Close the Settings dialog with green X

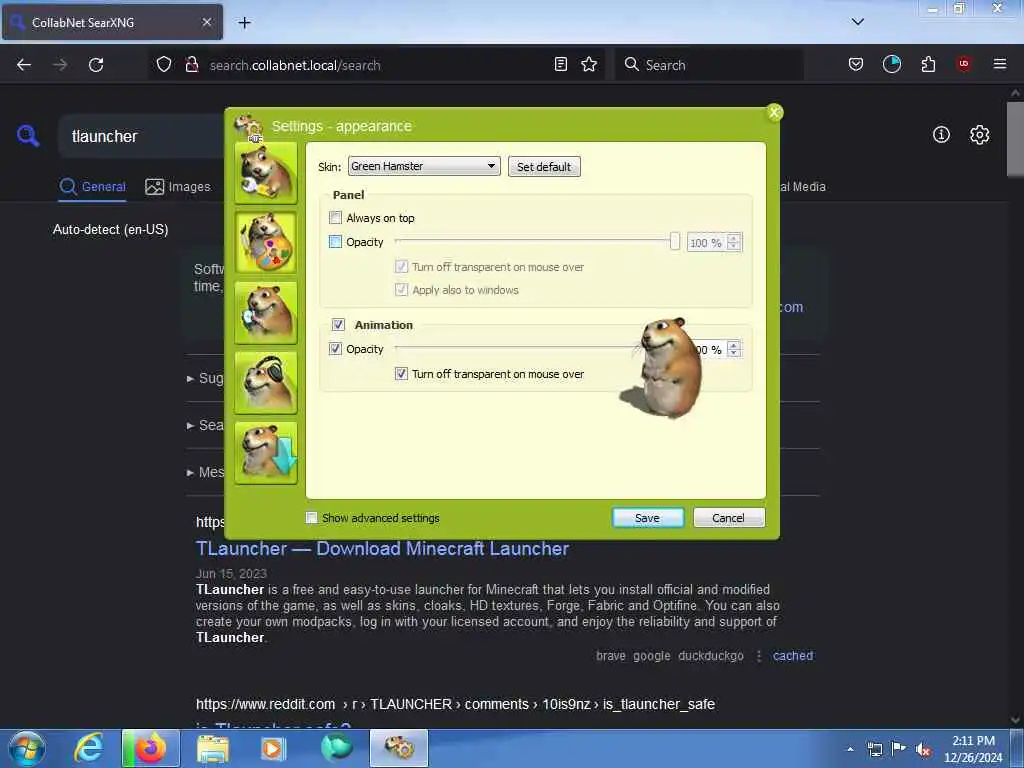pyautogui.click(x=774, y=112)
